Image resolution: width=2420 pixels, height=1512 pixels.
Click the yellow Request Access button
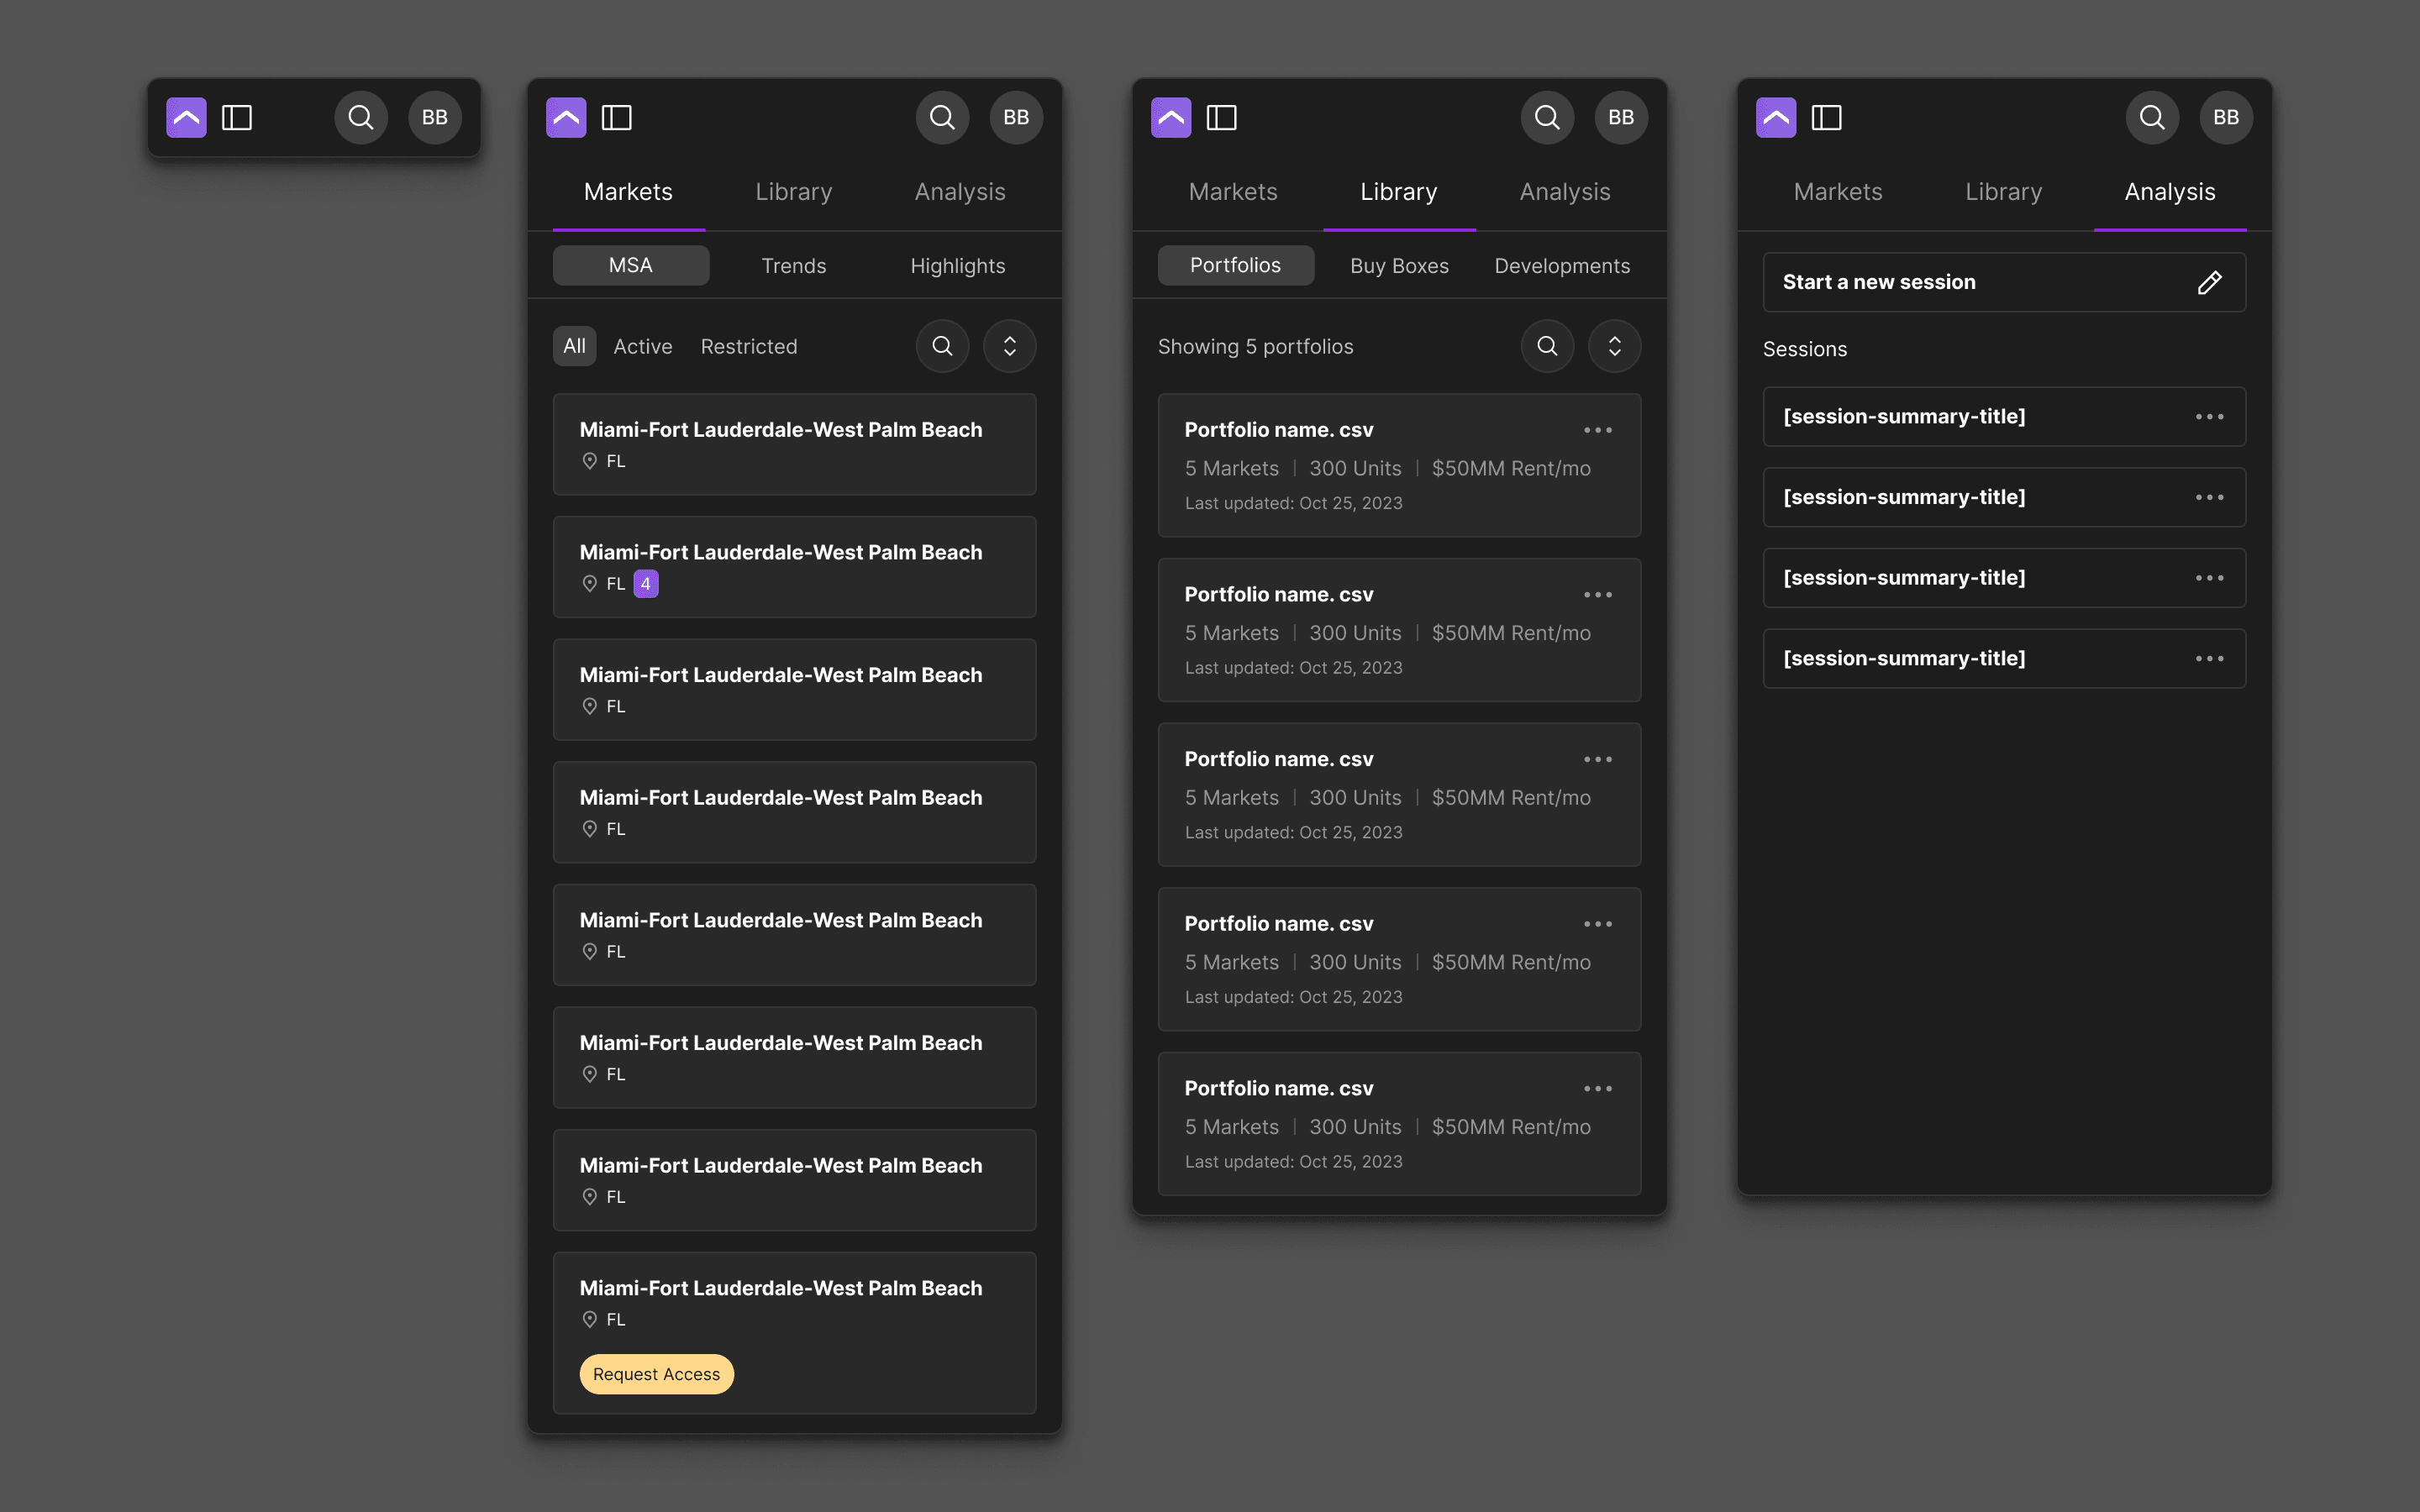[x=656, y=1374]
